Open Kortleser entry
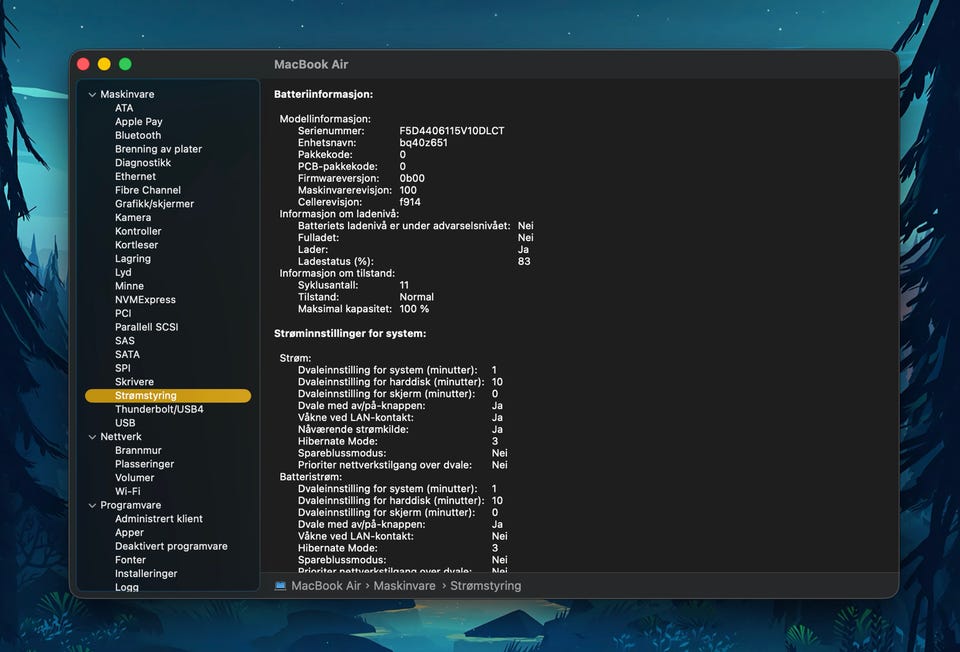The image size is (960, 652). pos(137,245)
